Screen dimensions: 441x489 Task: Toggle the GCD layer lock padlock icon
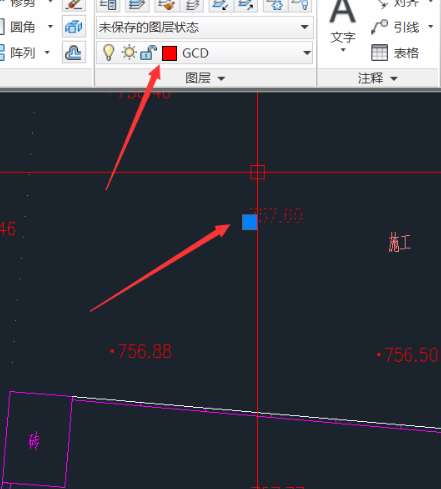click(x=148, y=53)
